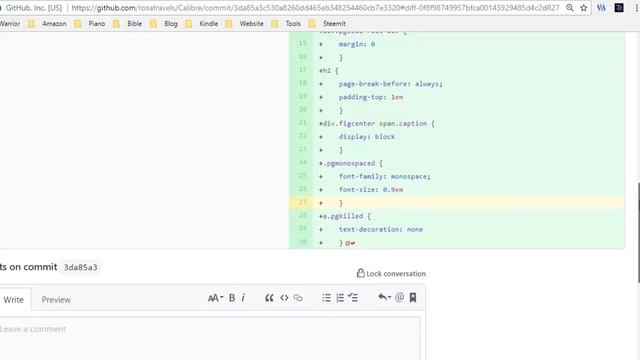Insert a quote in the comment

(269, 298)
